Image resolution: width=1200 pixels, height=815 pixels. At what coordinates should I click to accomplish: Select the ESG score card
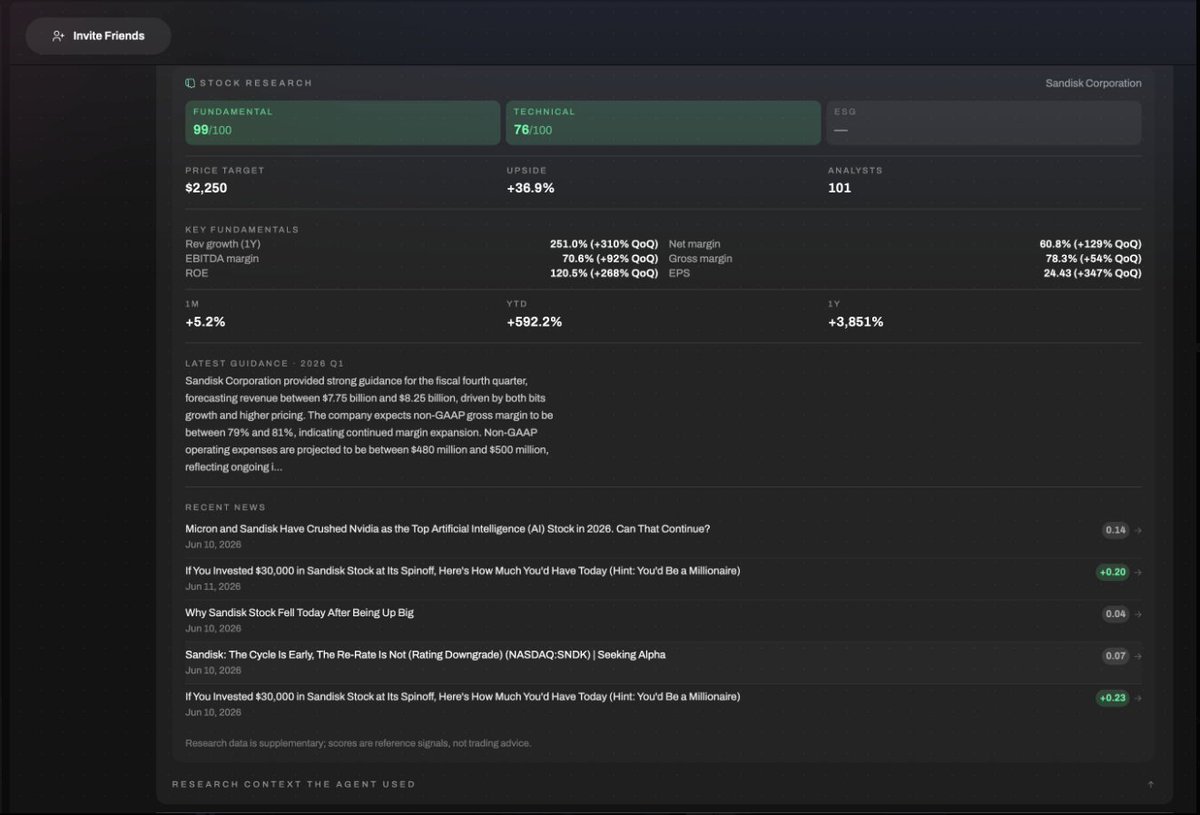click(983, 122)
